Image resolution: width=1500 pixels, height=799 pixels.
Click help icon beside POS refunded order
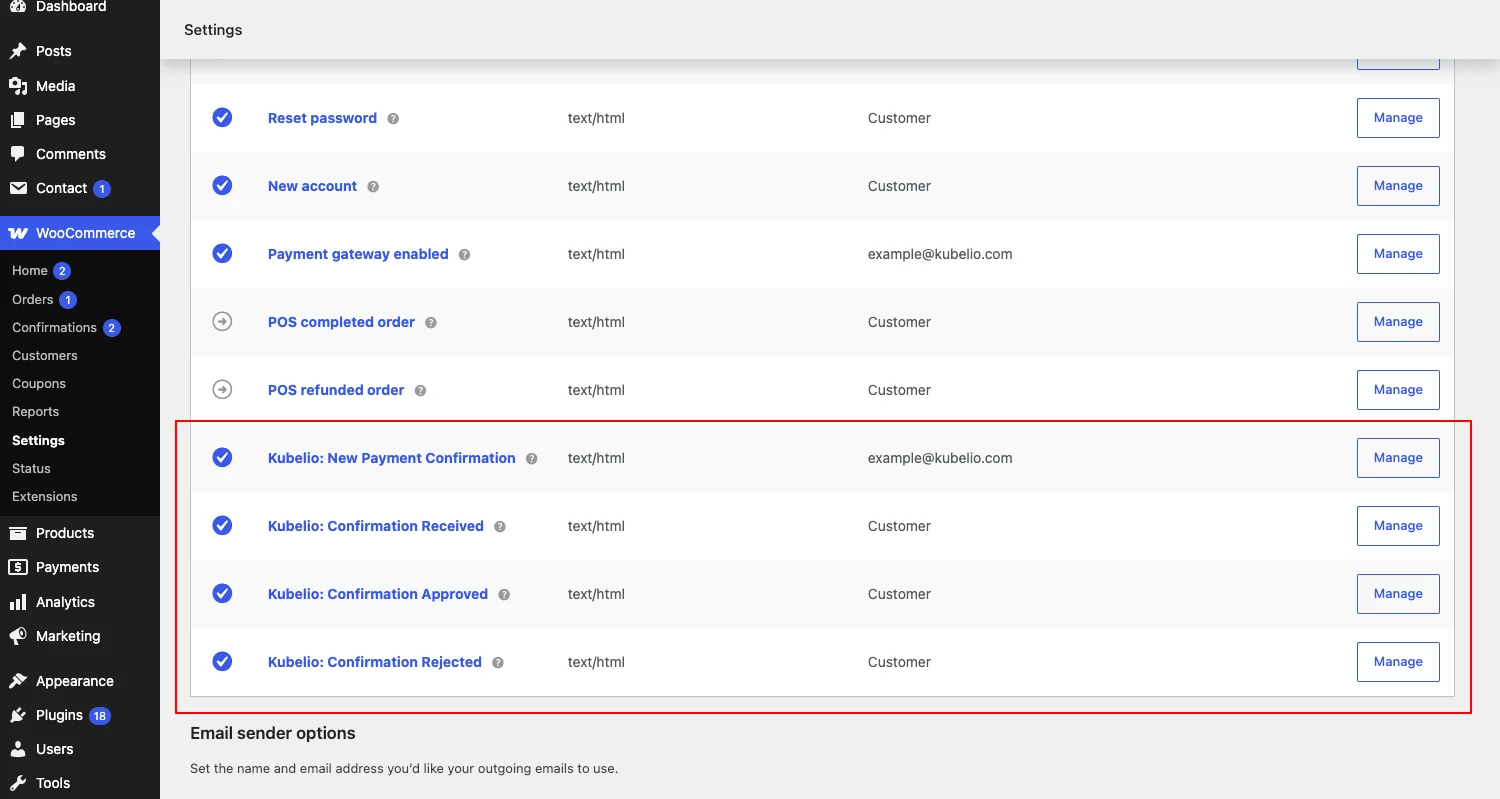point(420,390)
